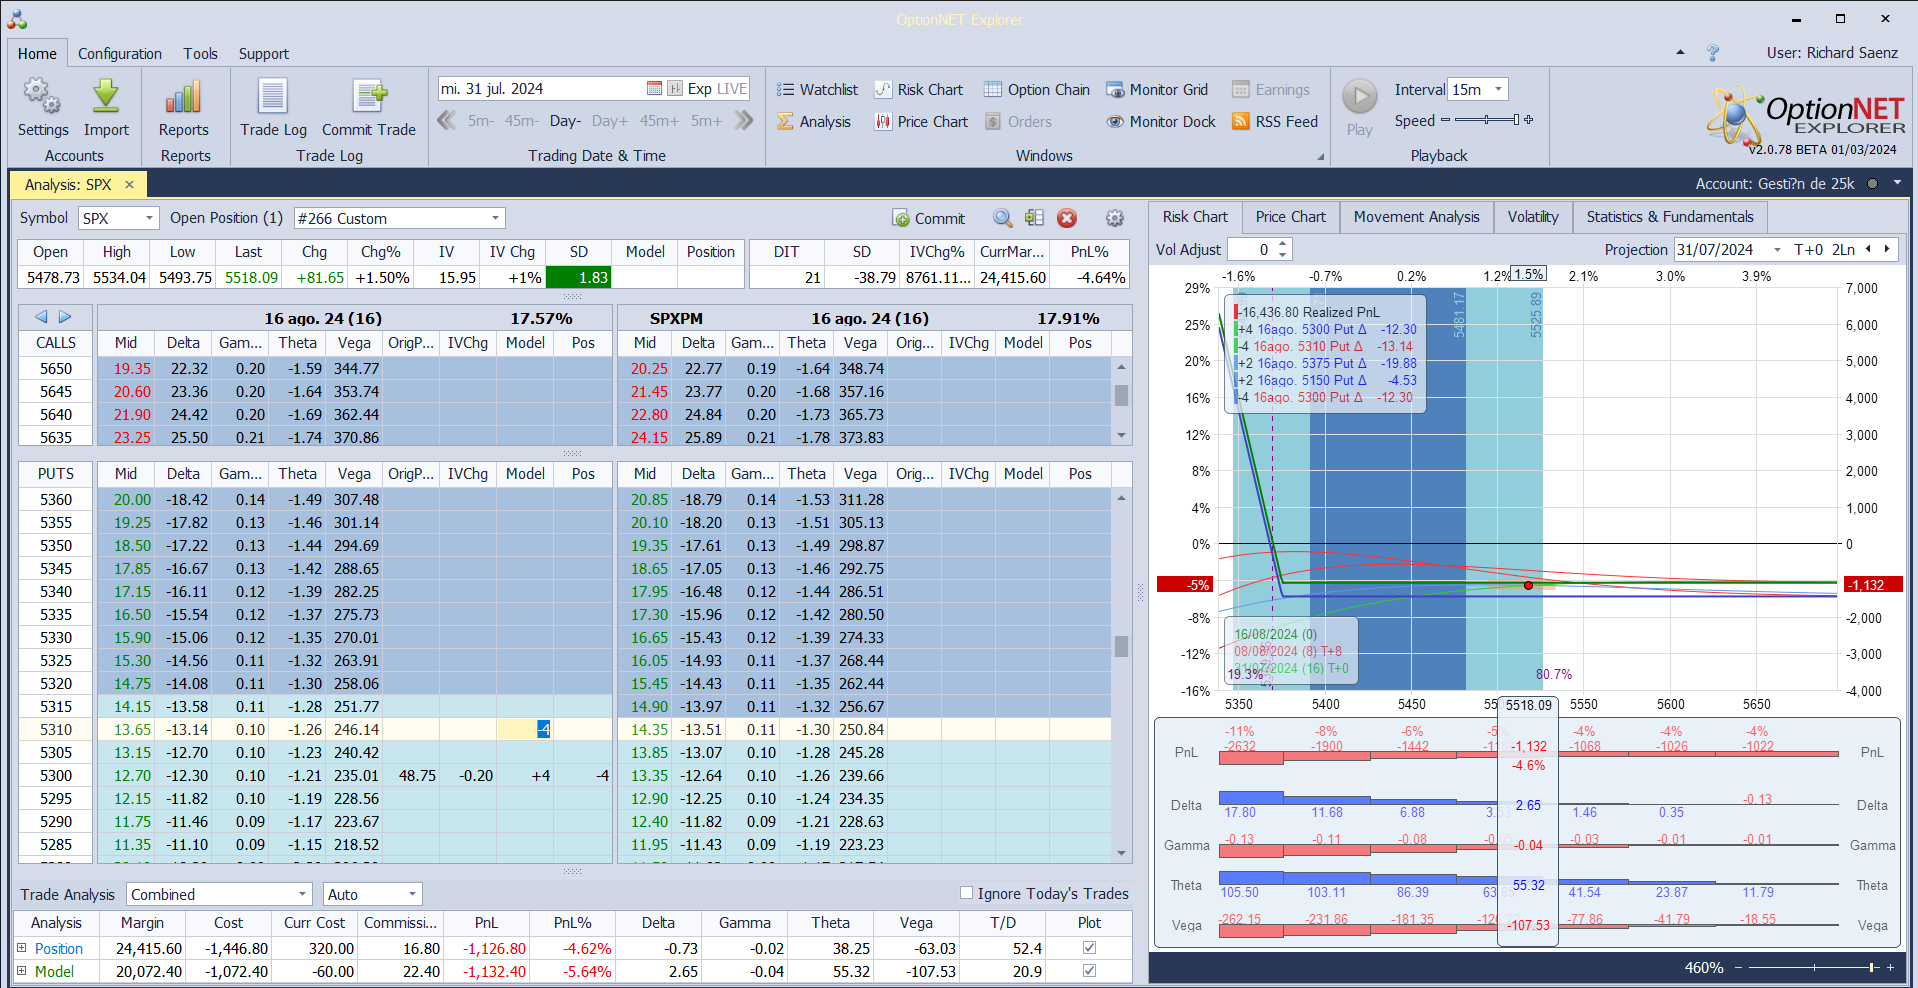Step projection back with the left arrow
Viewport: 1918px width, 988px height.
(1868, 249)
